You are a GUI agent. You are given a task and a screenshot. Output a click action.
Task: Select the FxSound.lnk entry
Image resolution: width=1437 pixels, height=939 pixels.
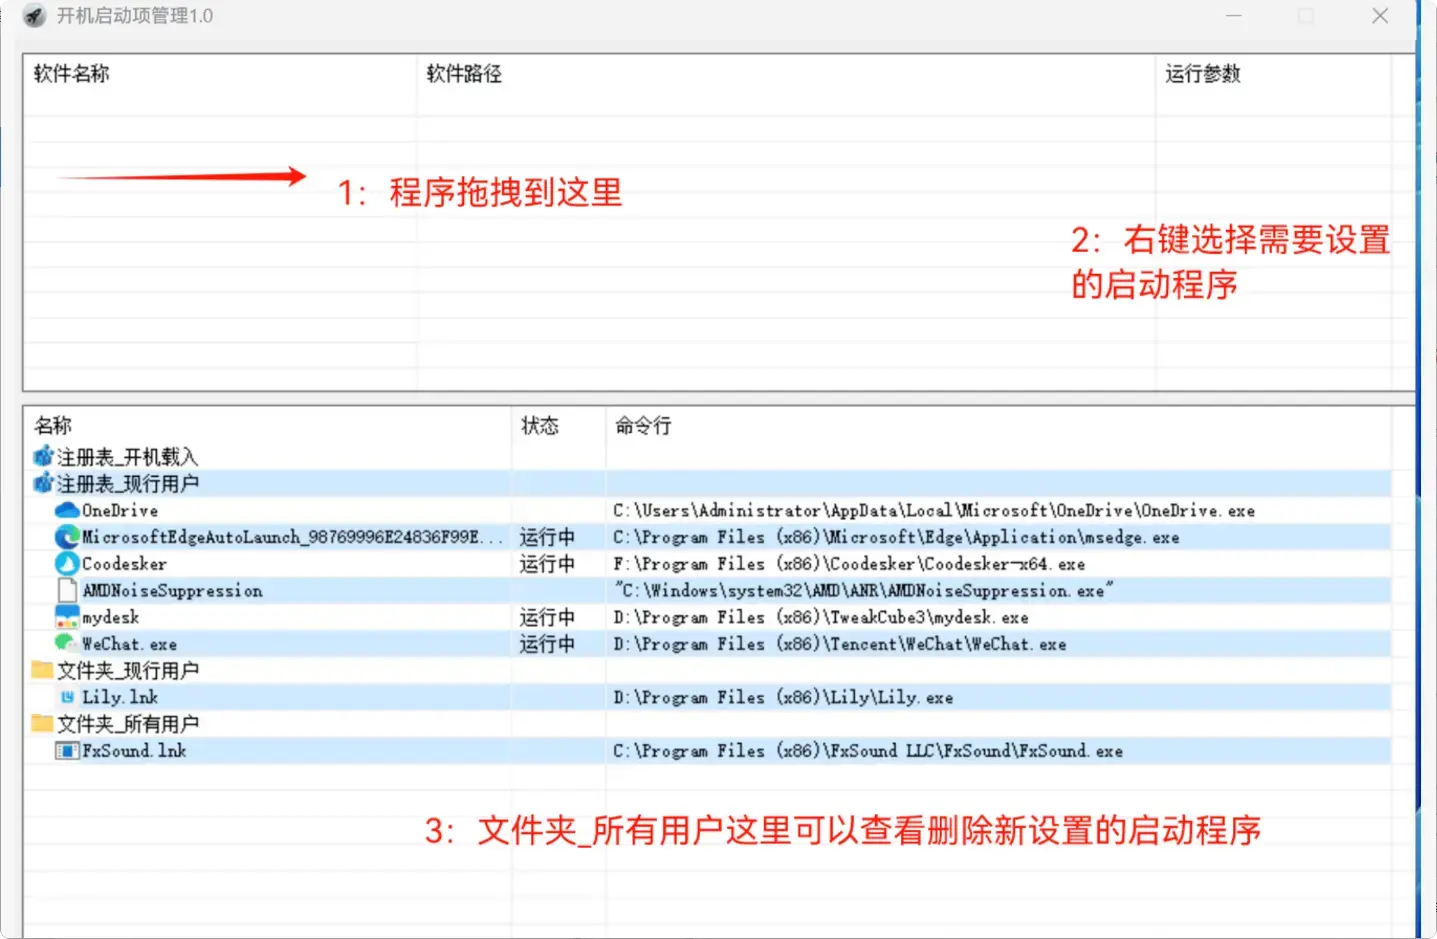click(x=133, y=750)
